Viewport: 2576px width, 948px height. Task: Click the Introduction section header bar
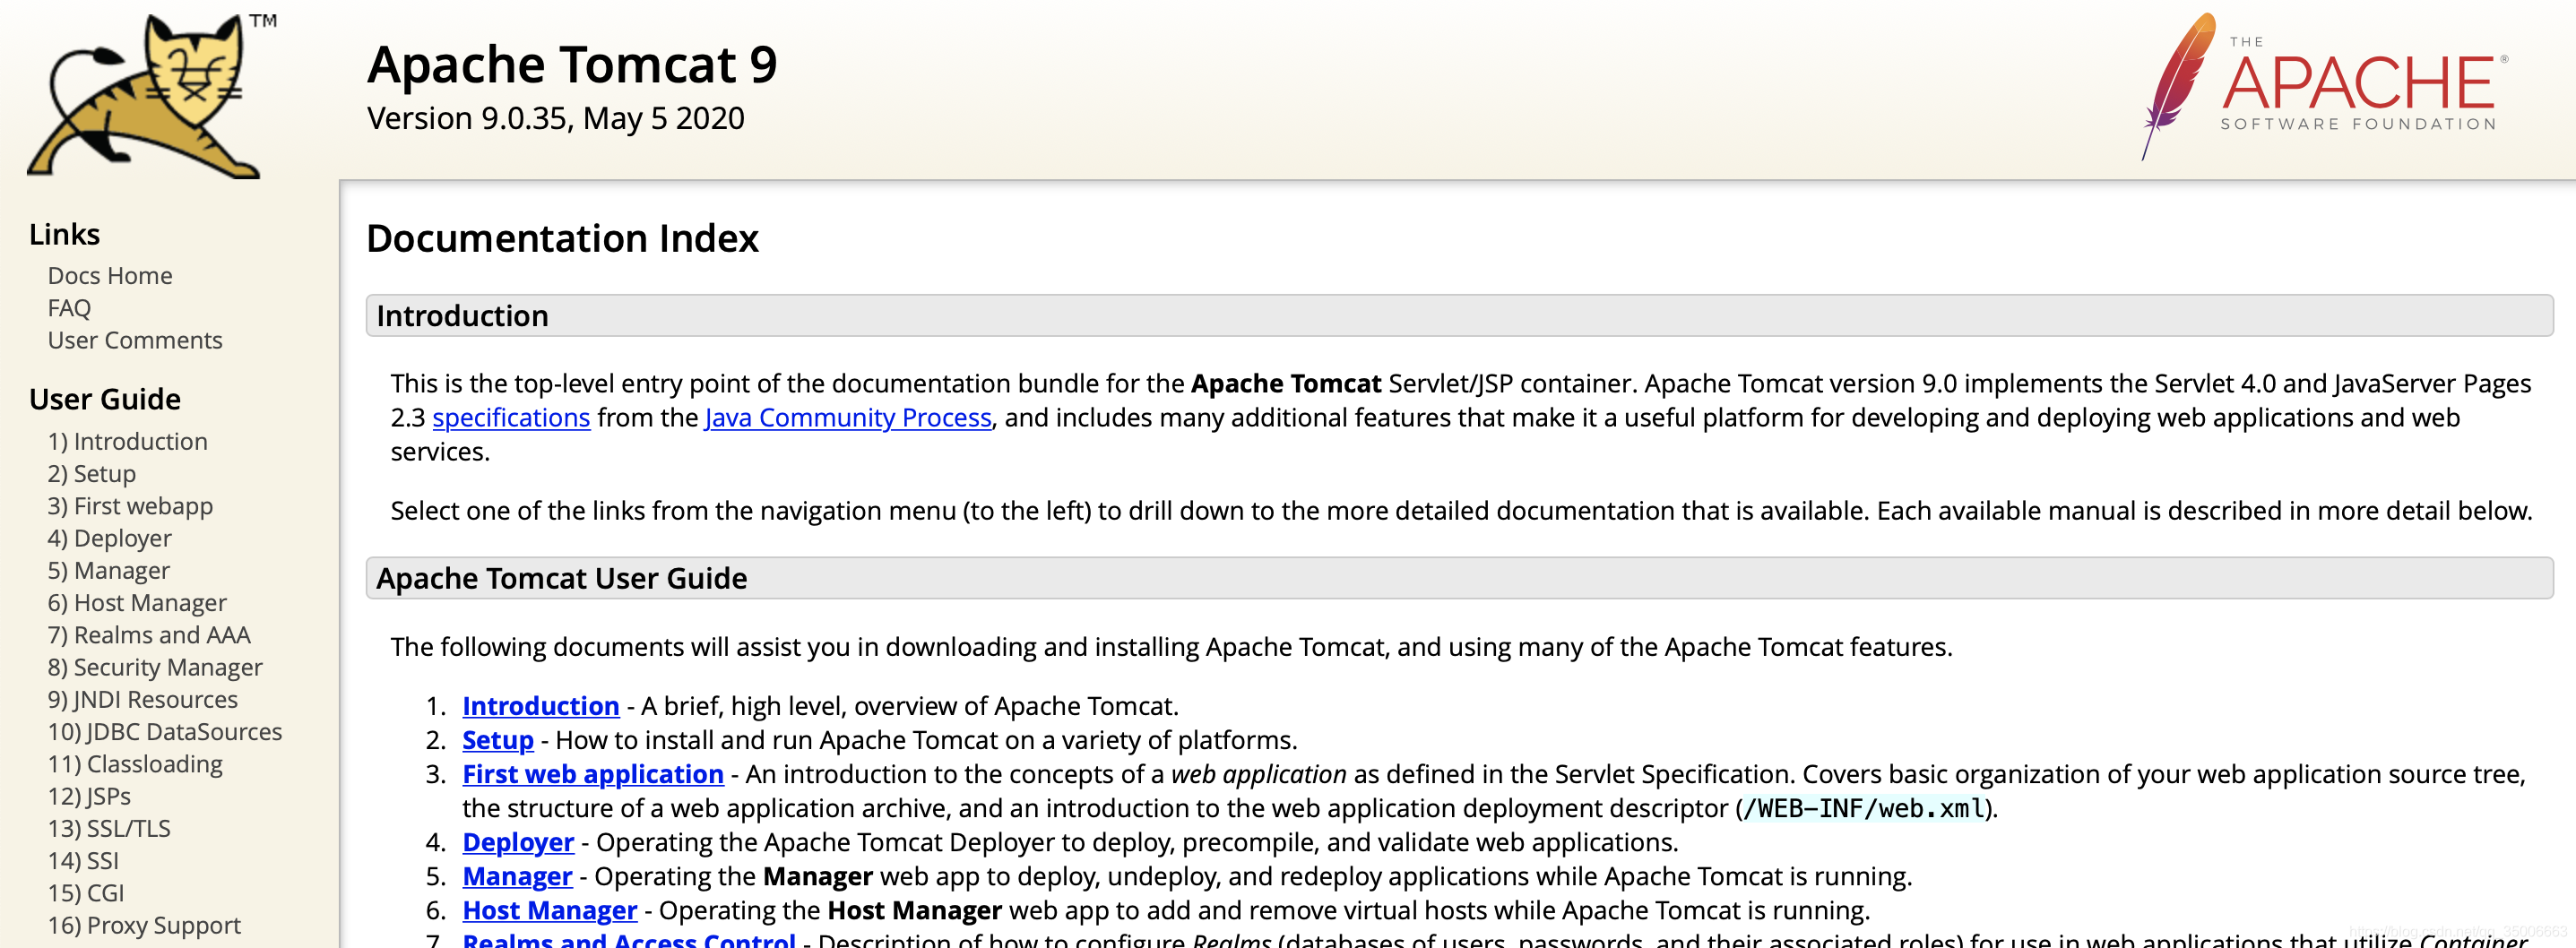pyautogui.click(x=1459, y=315)
